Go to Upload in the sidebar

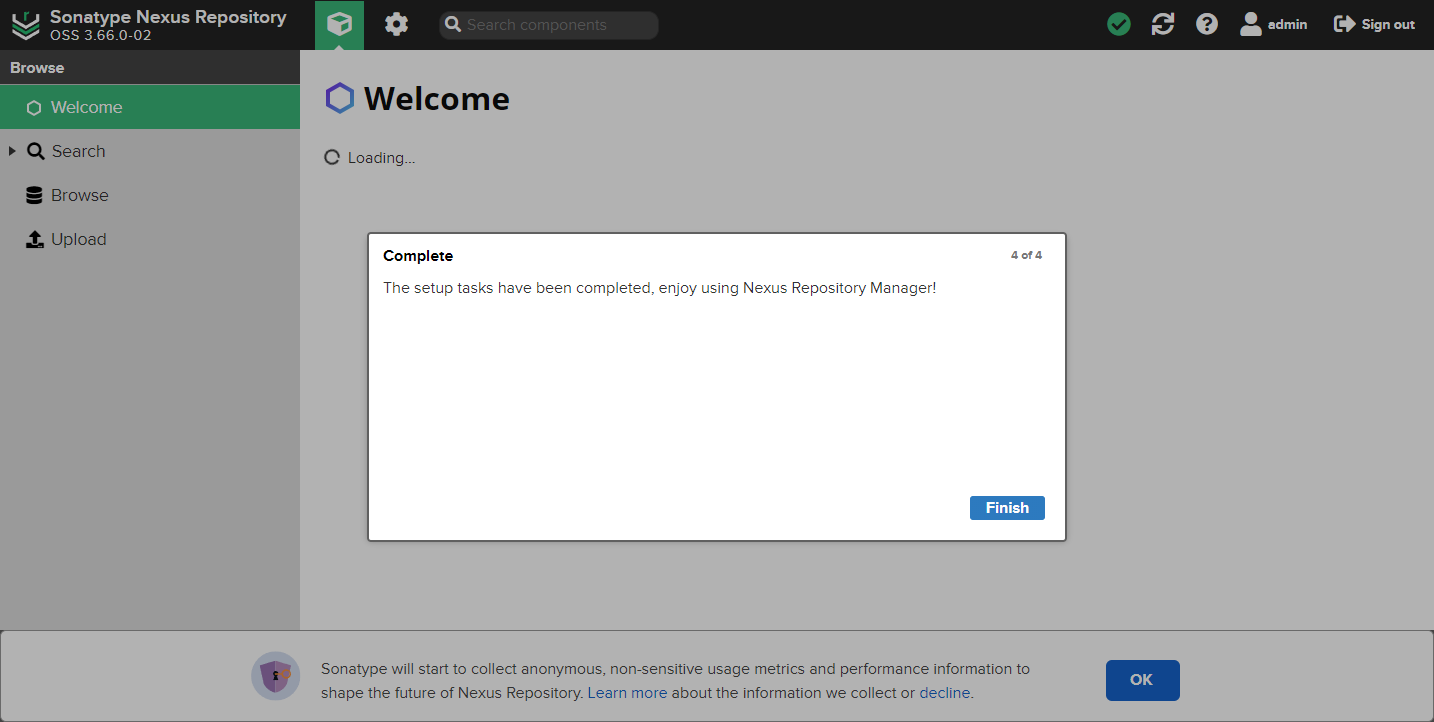point(78,239)
